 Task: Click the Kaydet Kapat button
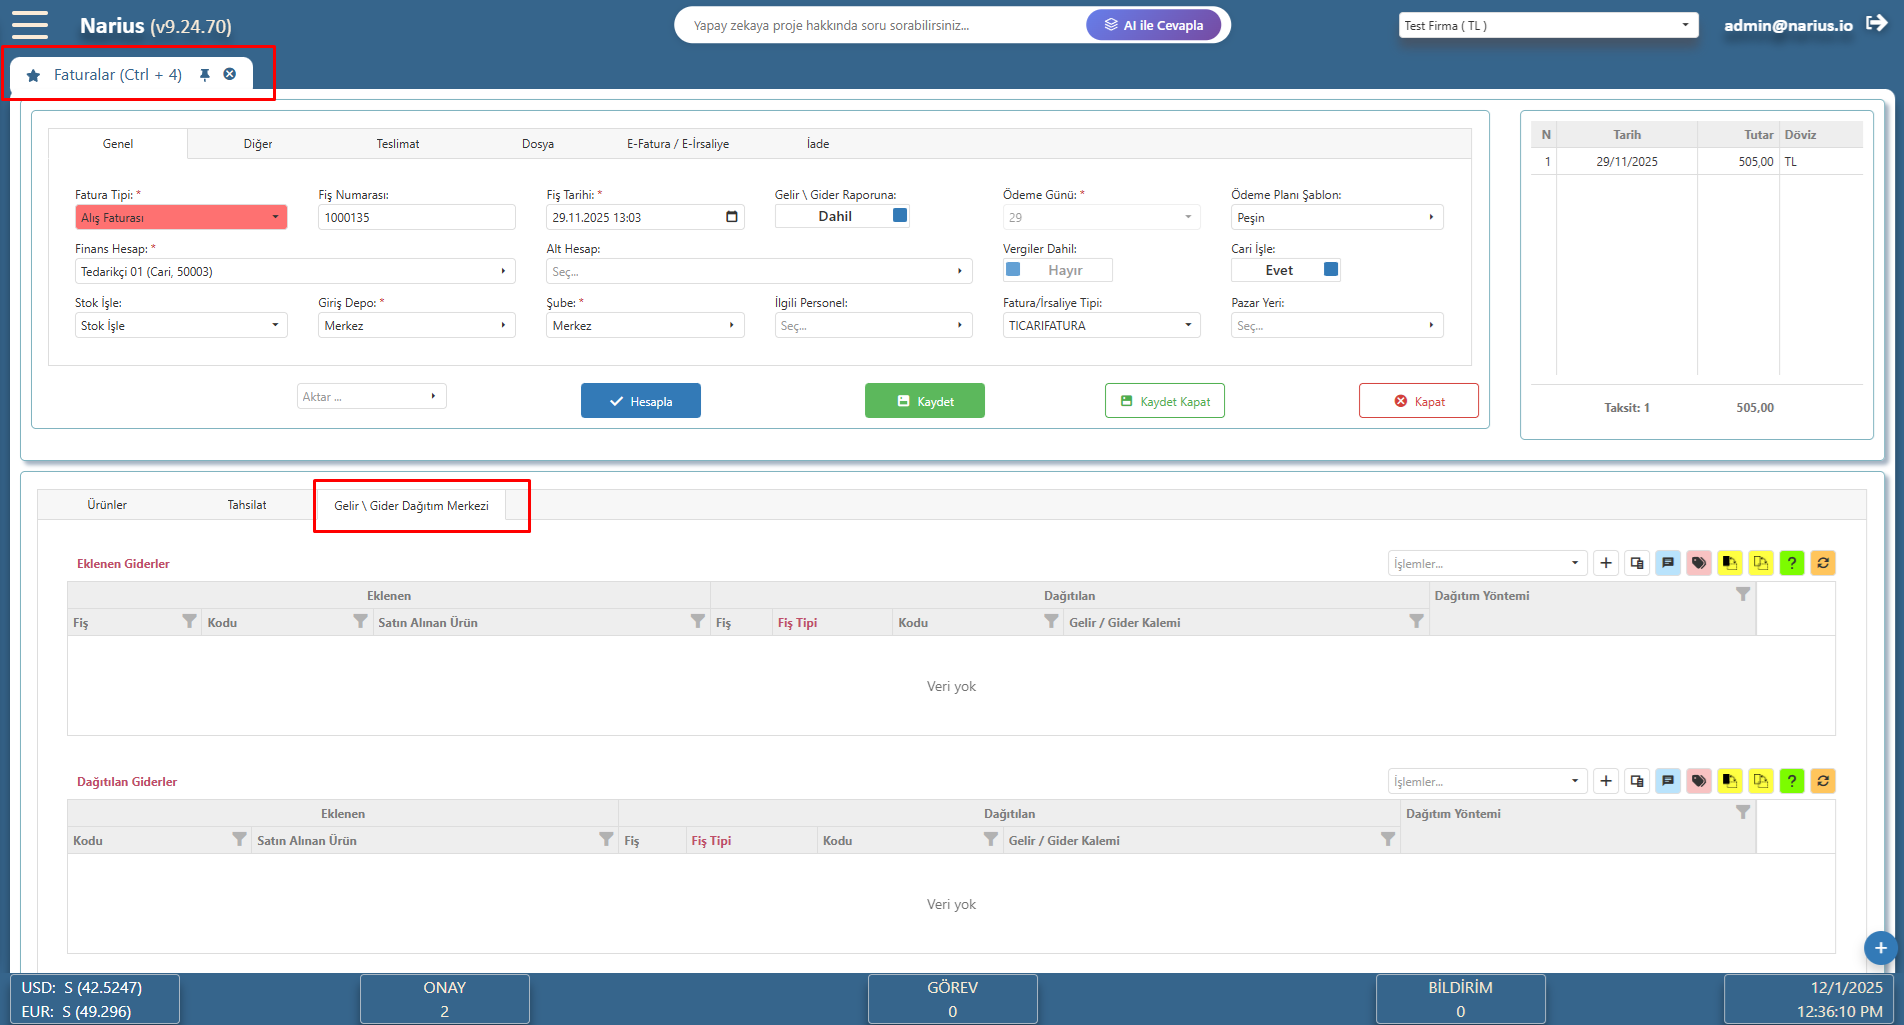(x=1165, y=401)
